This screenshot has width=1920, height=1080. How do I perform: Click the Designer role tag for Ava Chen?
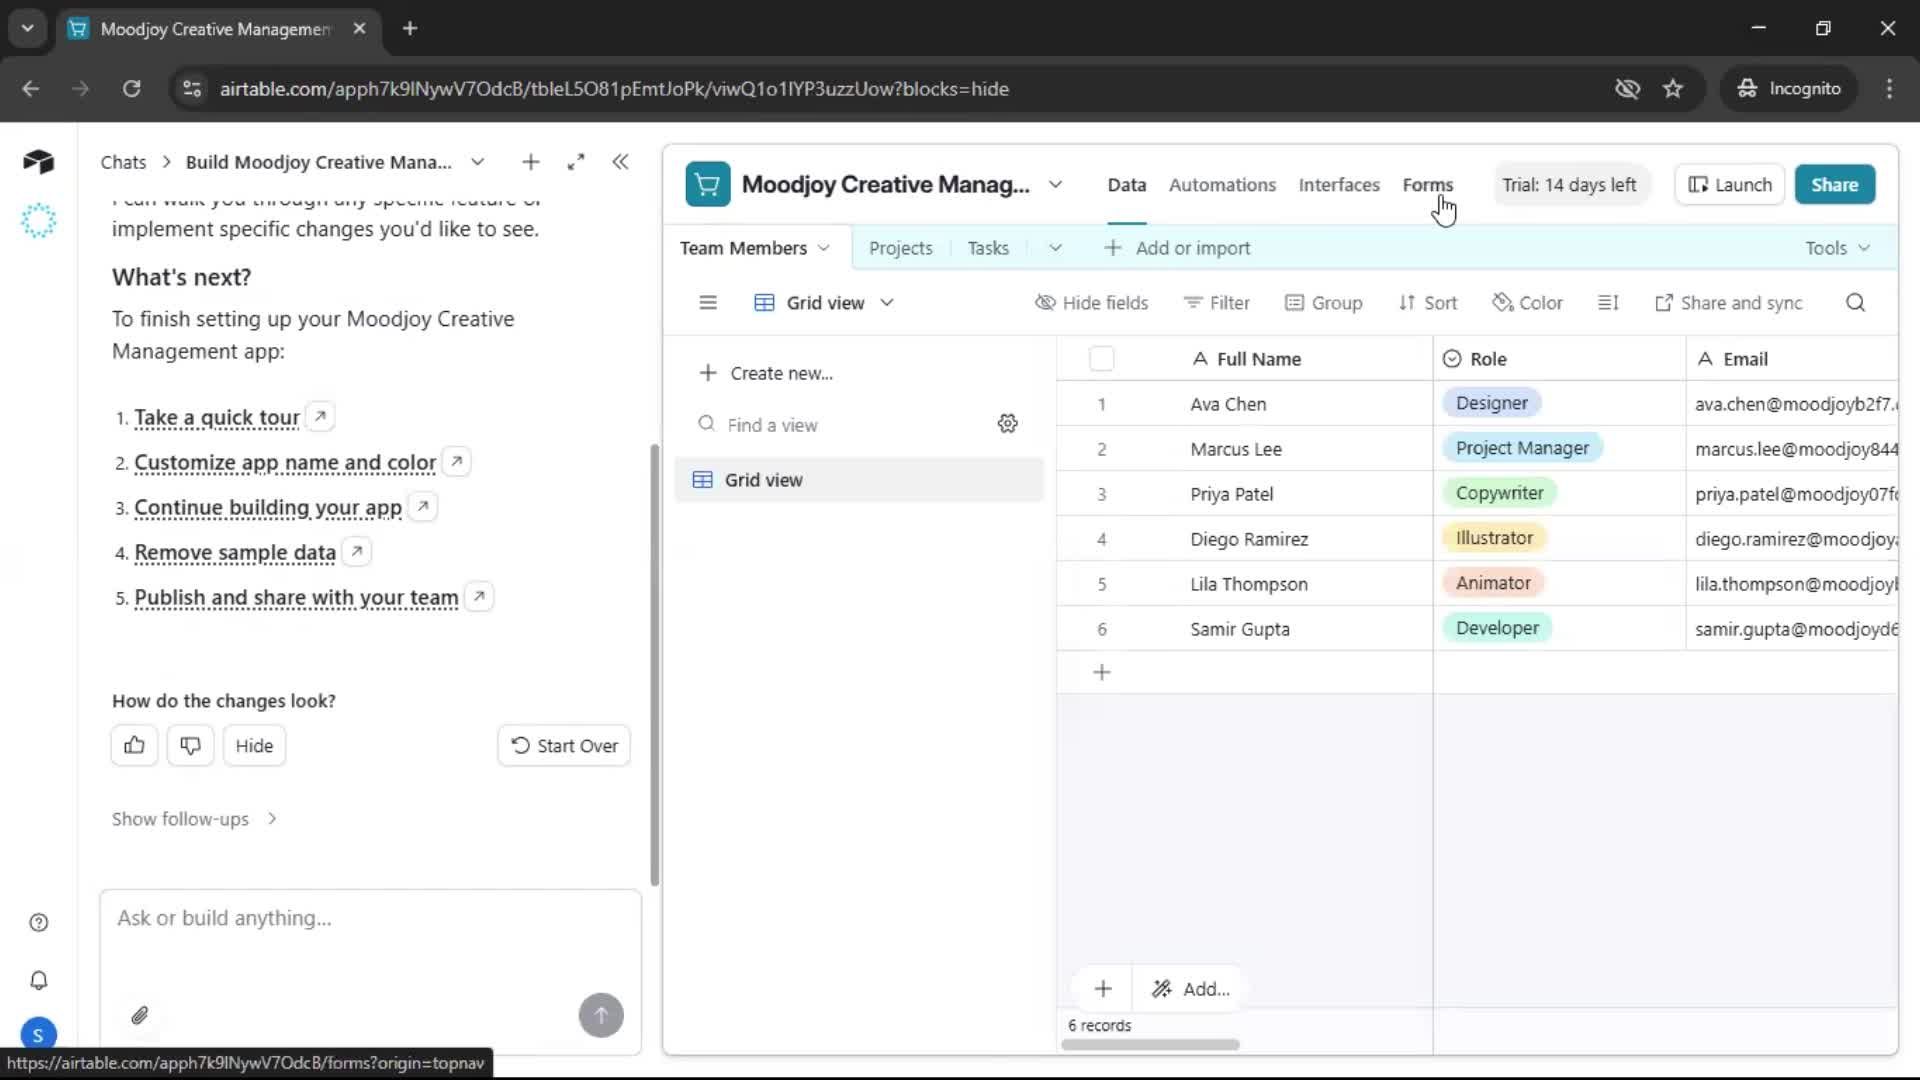(1492, 403)
